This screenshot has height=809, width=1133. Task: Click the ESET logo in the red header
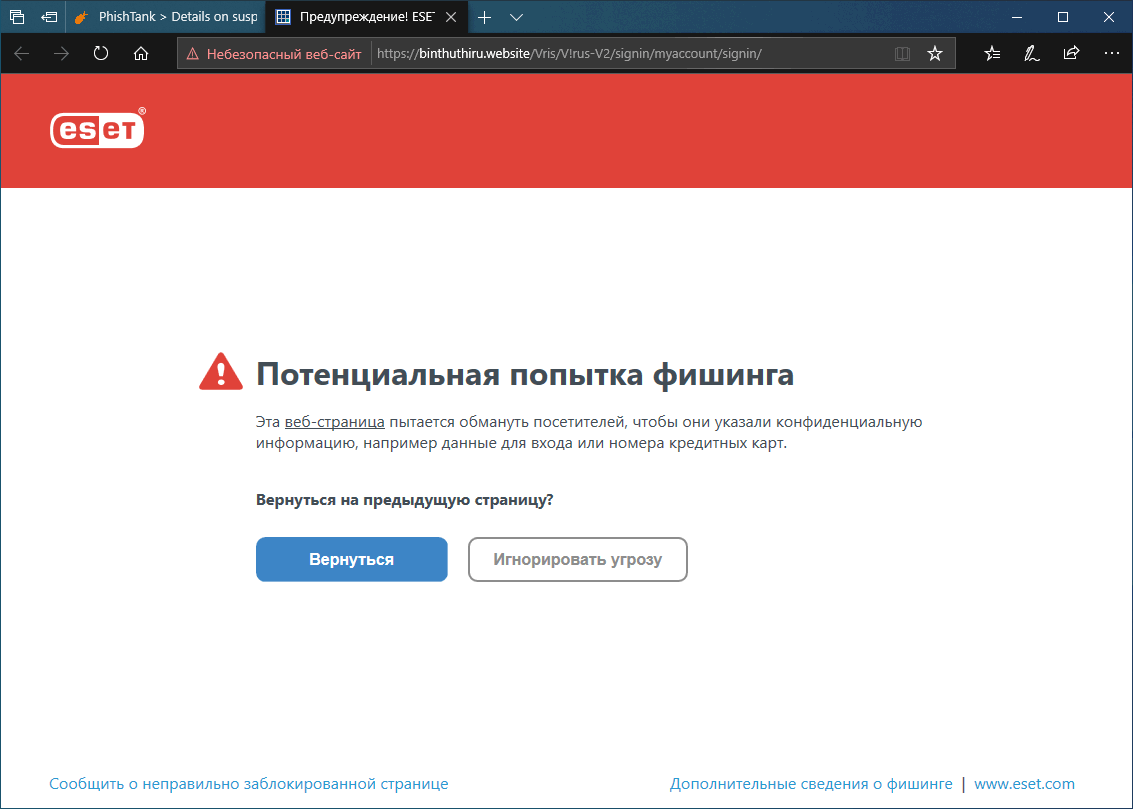click(97, 129)
